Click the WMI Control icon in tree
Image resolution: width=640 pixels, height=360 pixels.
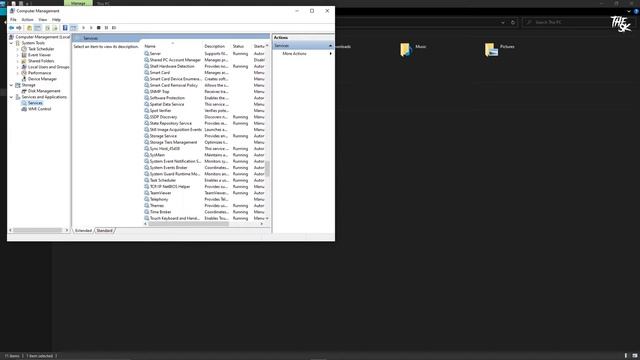tap(24, 109)
